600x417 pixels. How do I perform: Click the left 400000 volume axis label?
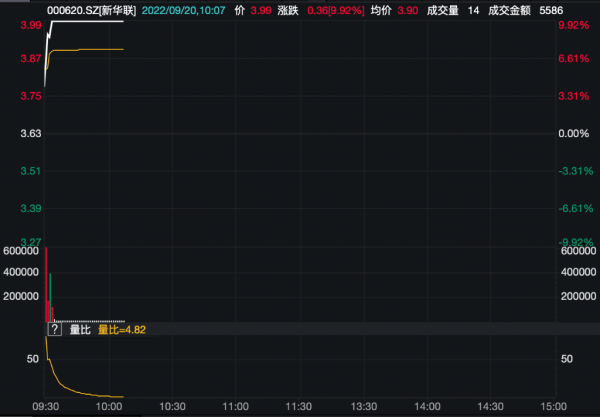(x=21, y=272)
